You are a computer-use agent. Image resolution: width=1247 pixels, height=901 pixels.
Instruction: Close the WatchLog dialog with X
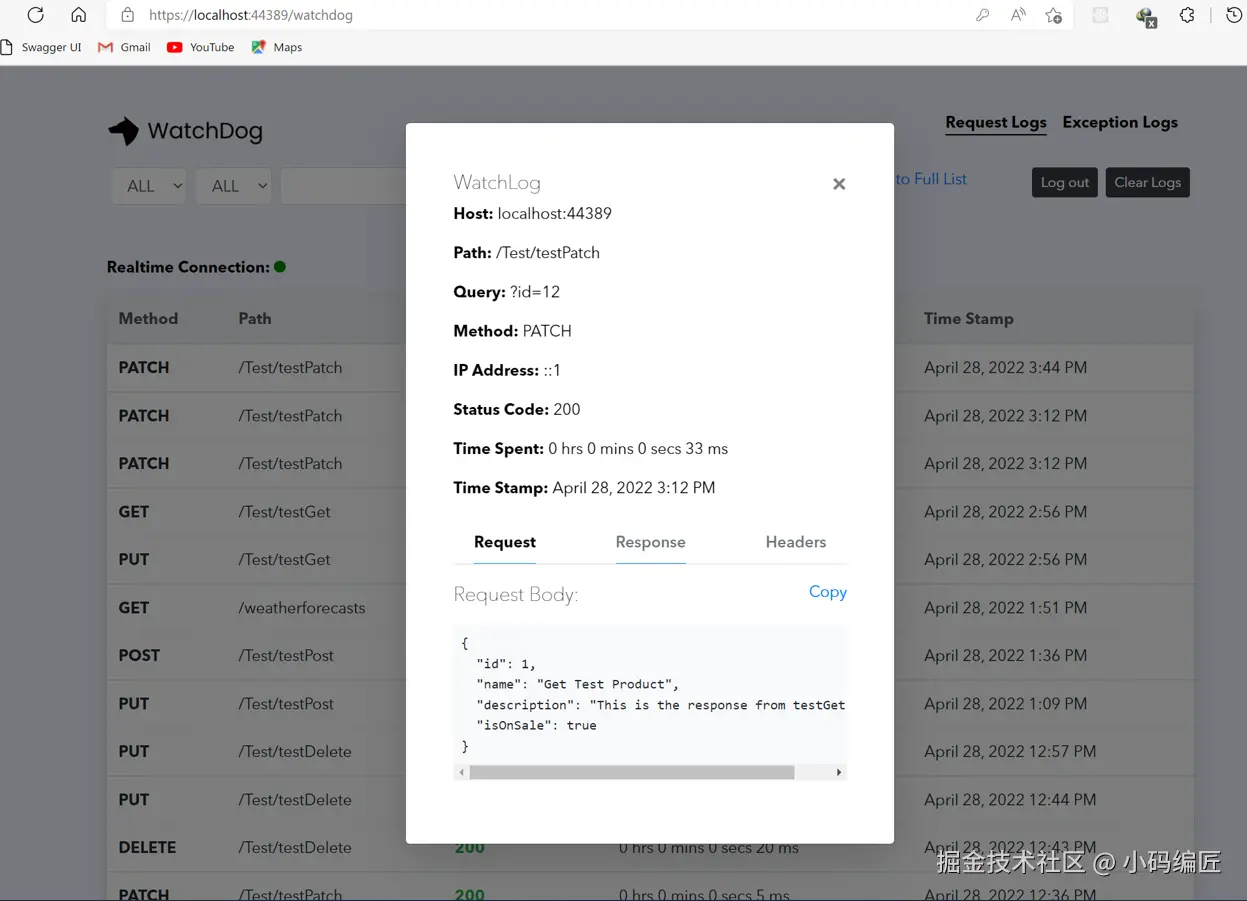pos(839,184)
